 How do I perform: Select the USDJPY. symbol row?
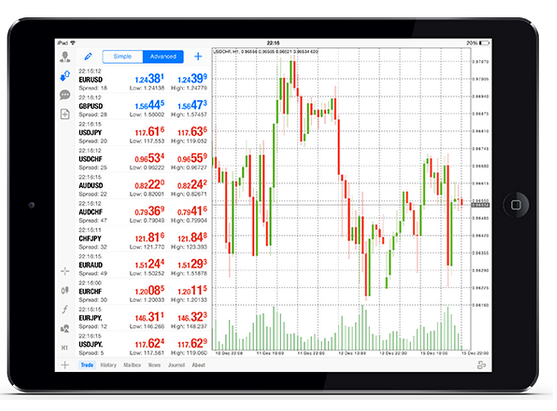click(143, 345)
